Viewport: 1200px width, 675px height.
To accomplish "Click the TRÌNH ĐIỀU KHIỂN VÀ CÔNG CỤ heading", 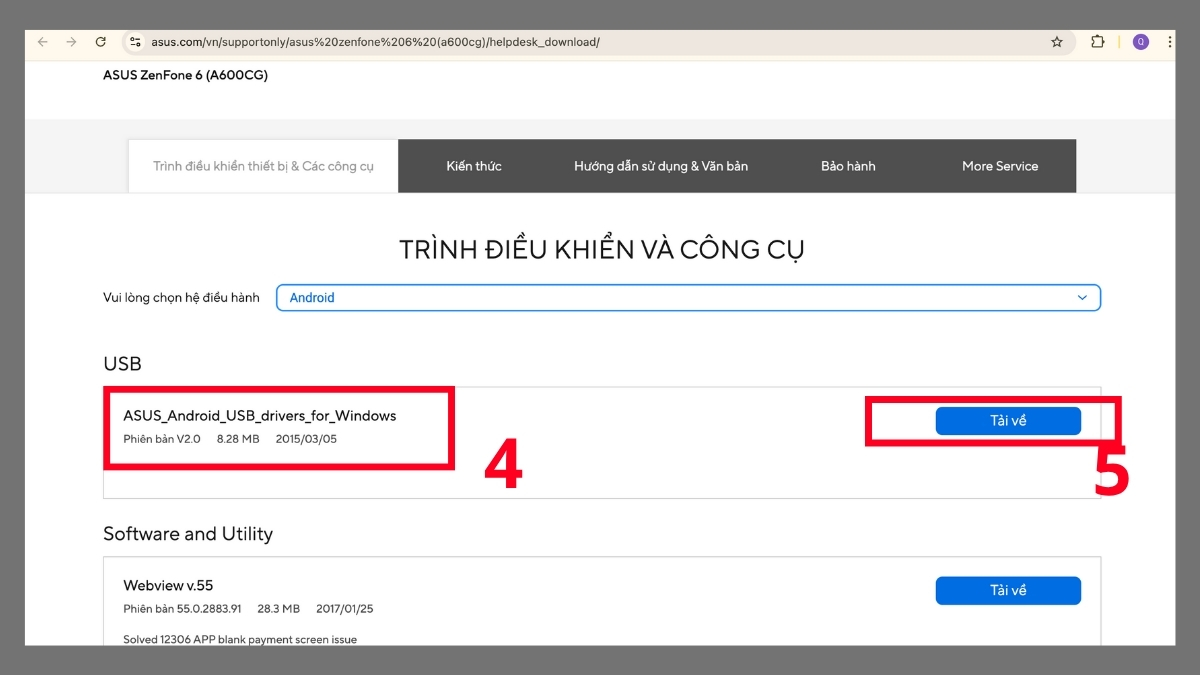I will coord(601,249).
